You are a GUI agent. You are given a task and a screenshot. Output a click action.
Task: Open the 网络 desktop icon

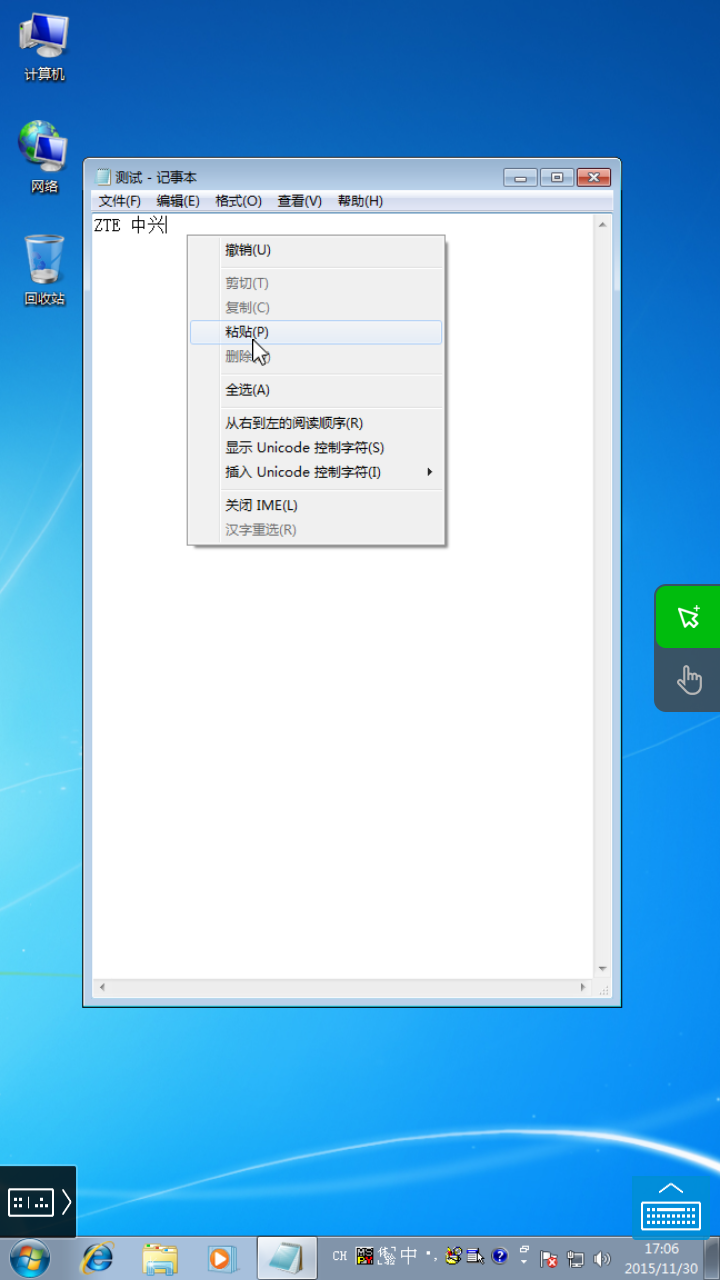(x=44, y=157)
